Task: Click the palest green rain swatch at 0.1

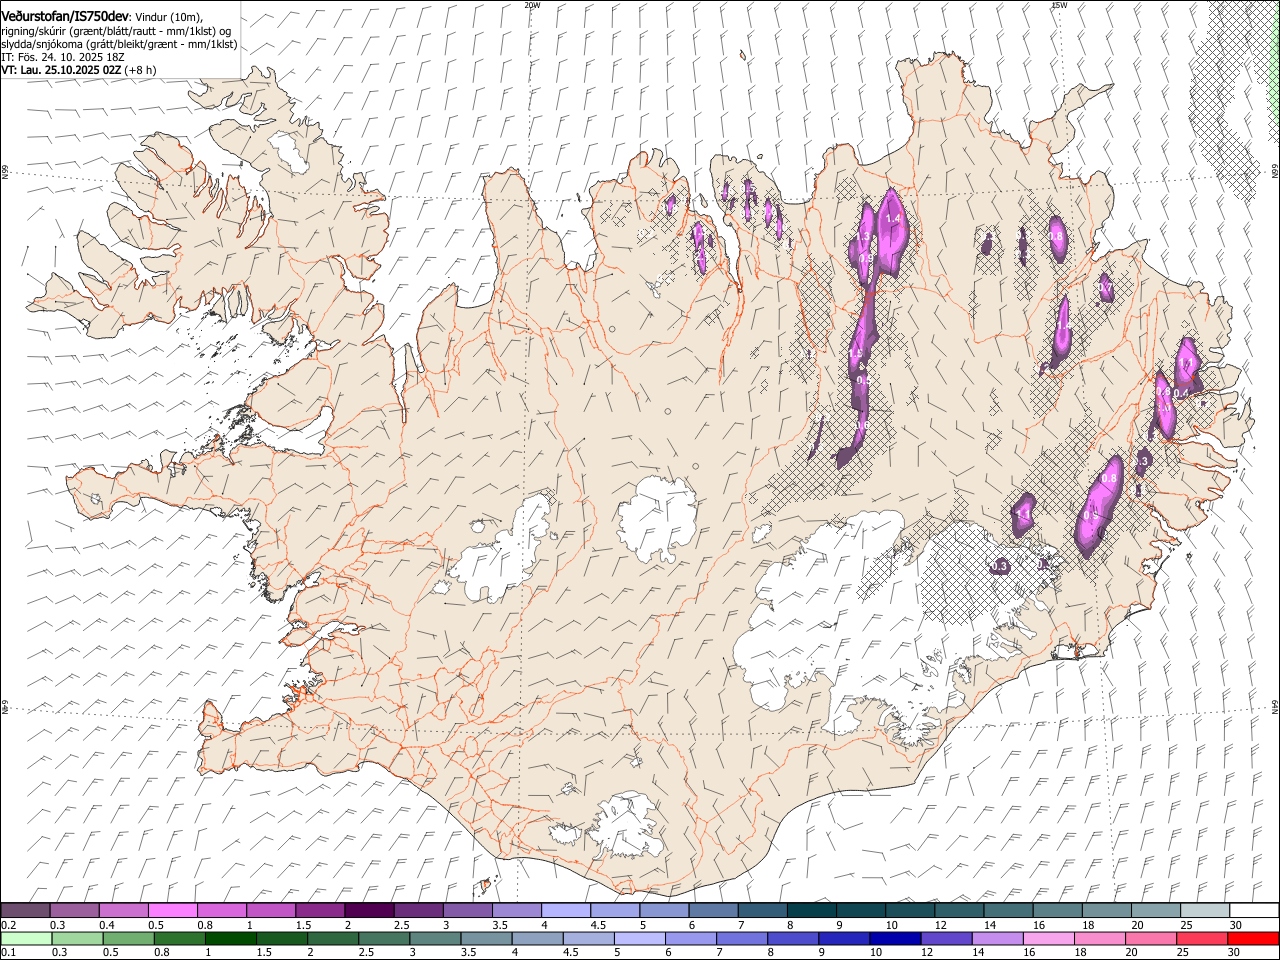Action: [x=26, y=938]
